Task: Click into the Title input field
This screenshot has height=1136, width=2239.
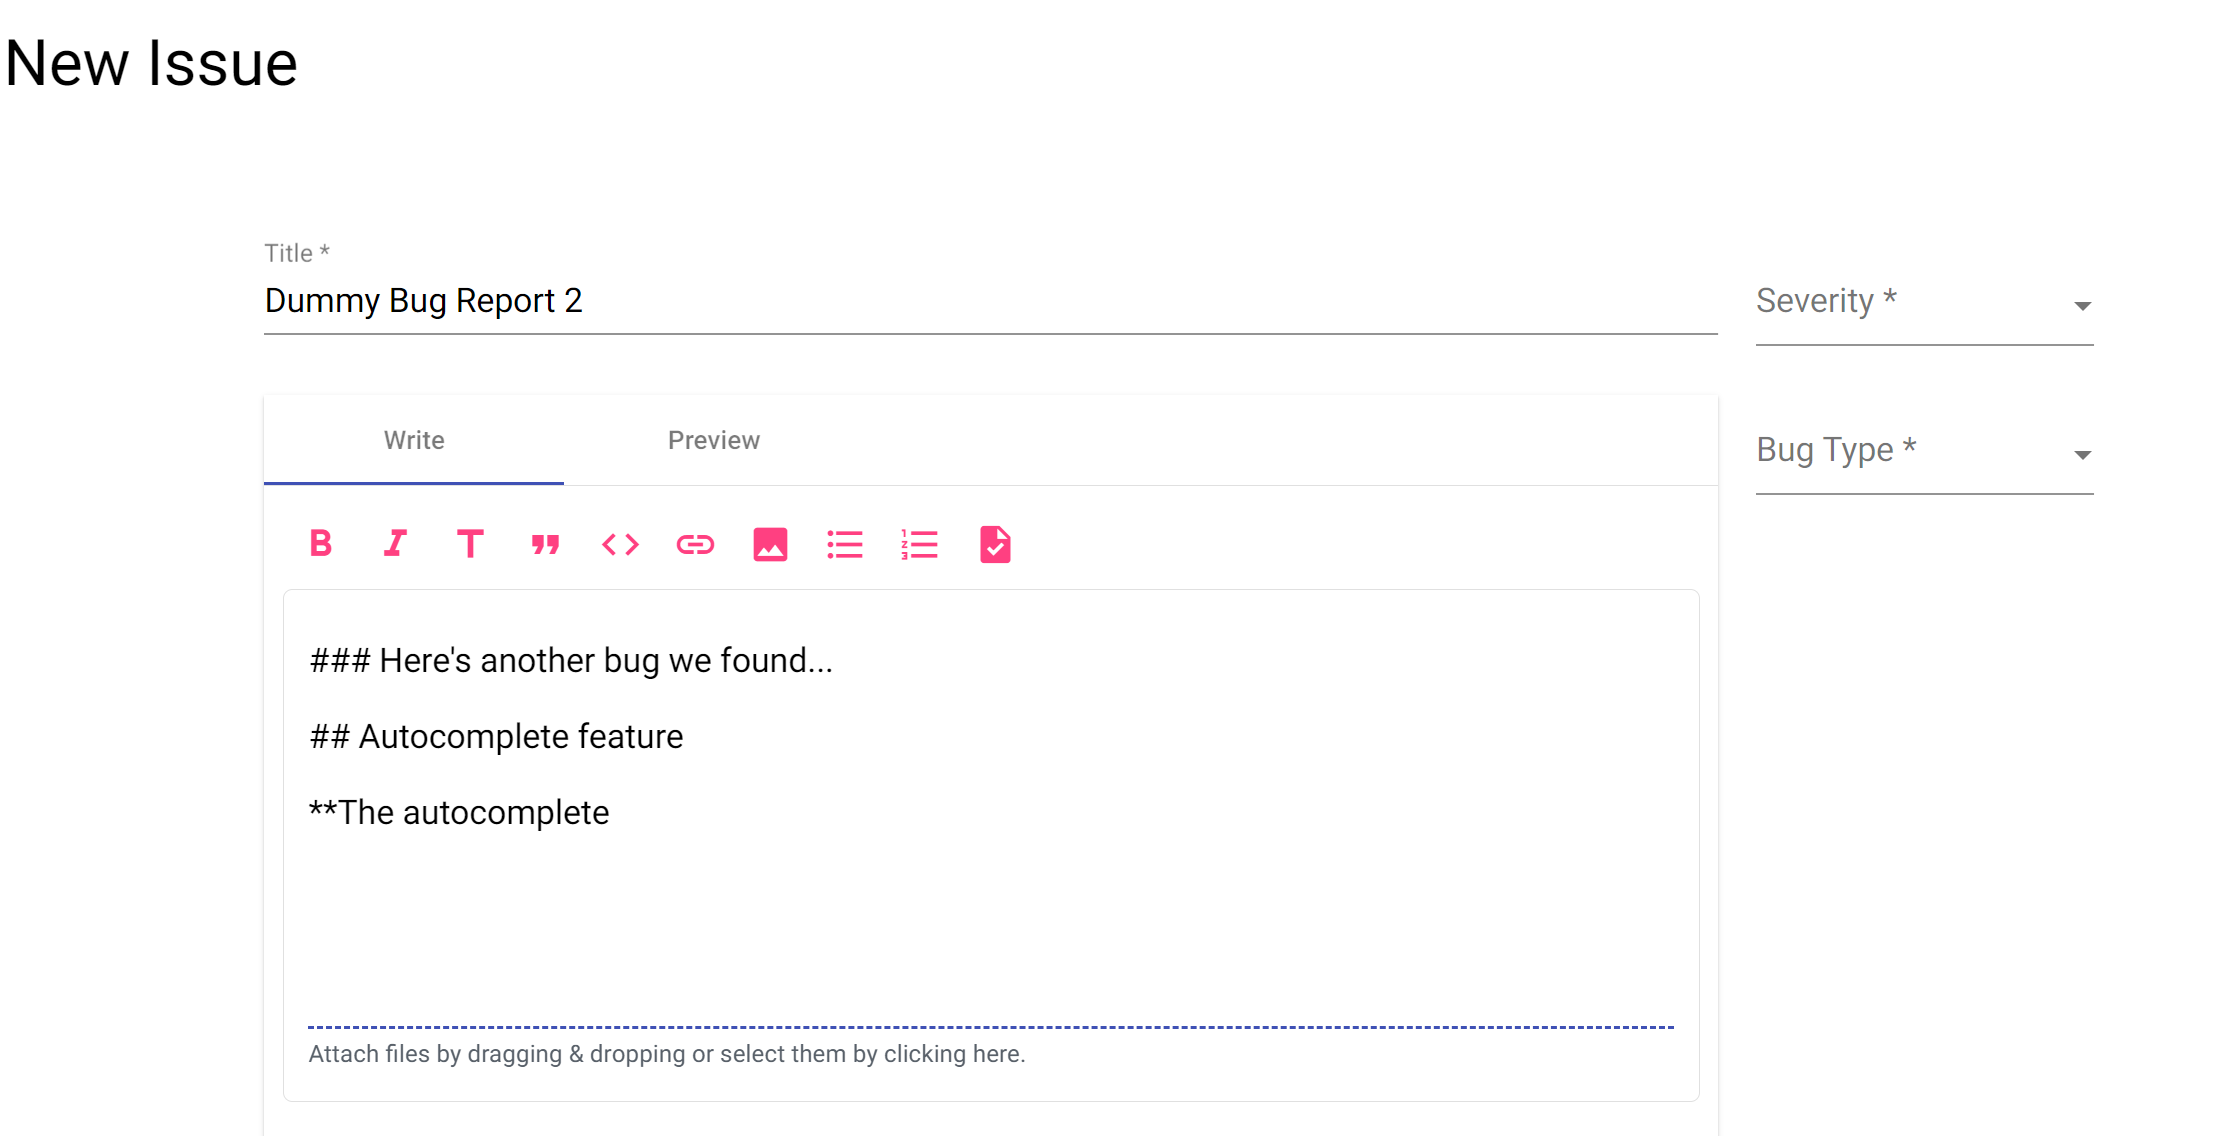Action: [x=990, y=301]
